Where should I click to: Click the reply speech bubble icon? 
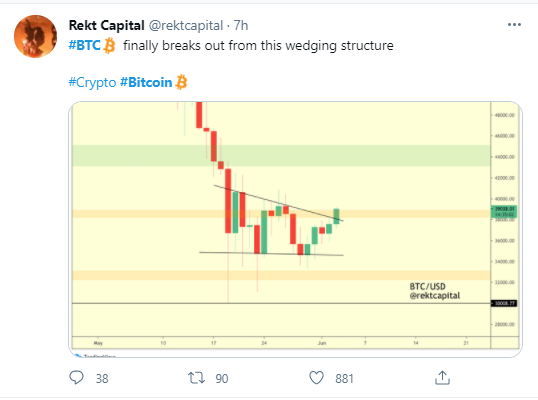pyautogui.click(x=76, y=378)
